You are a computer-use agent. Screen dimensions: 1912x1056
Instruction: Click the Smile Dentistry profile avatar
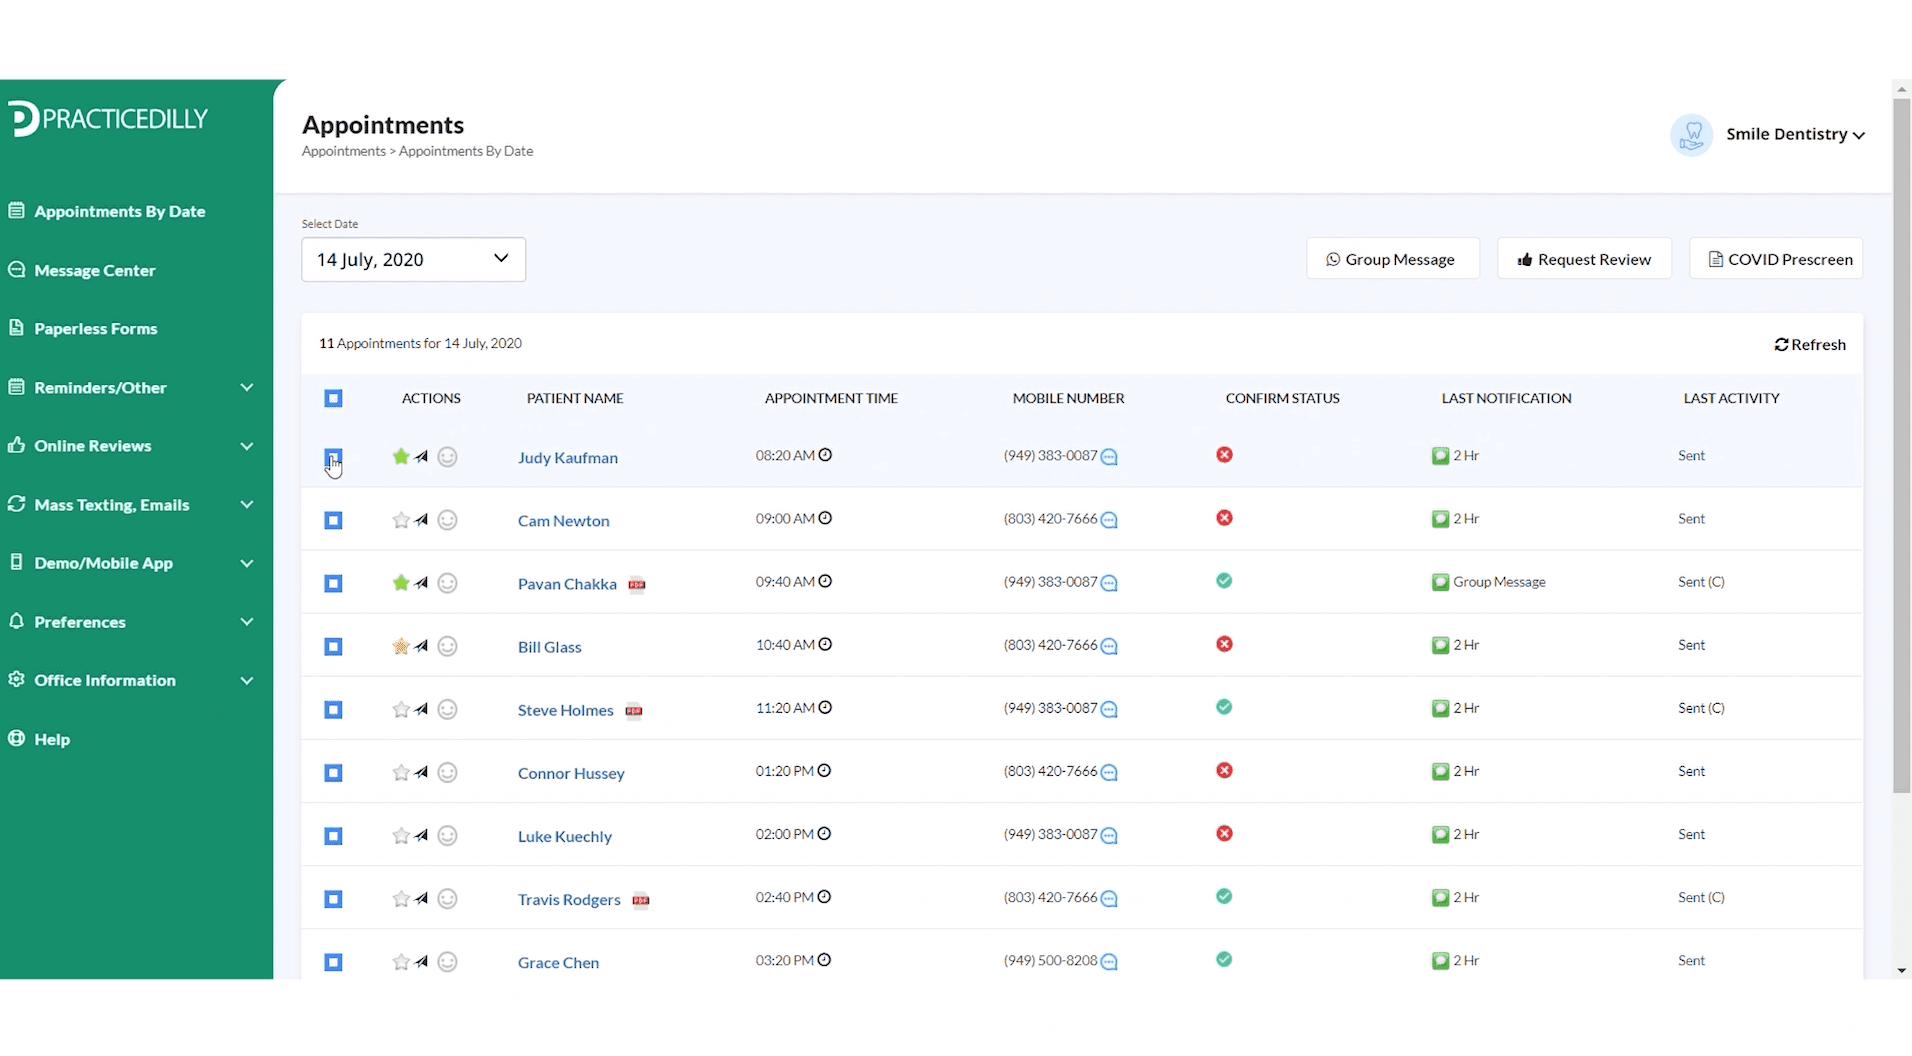1692,134
